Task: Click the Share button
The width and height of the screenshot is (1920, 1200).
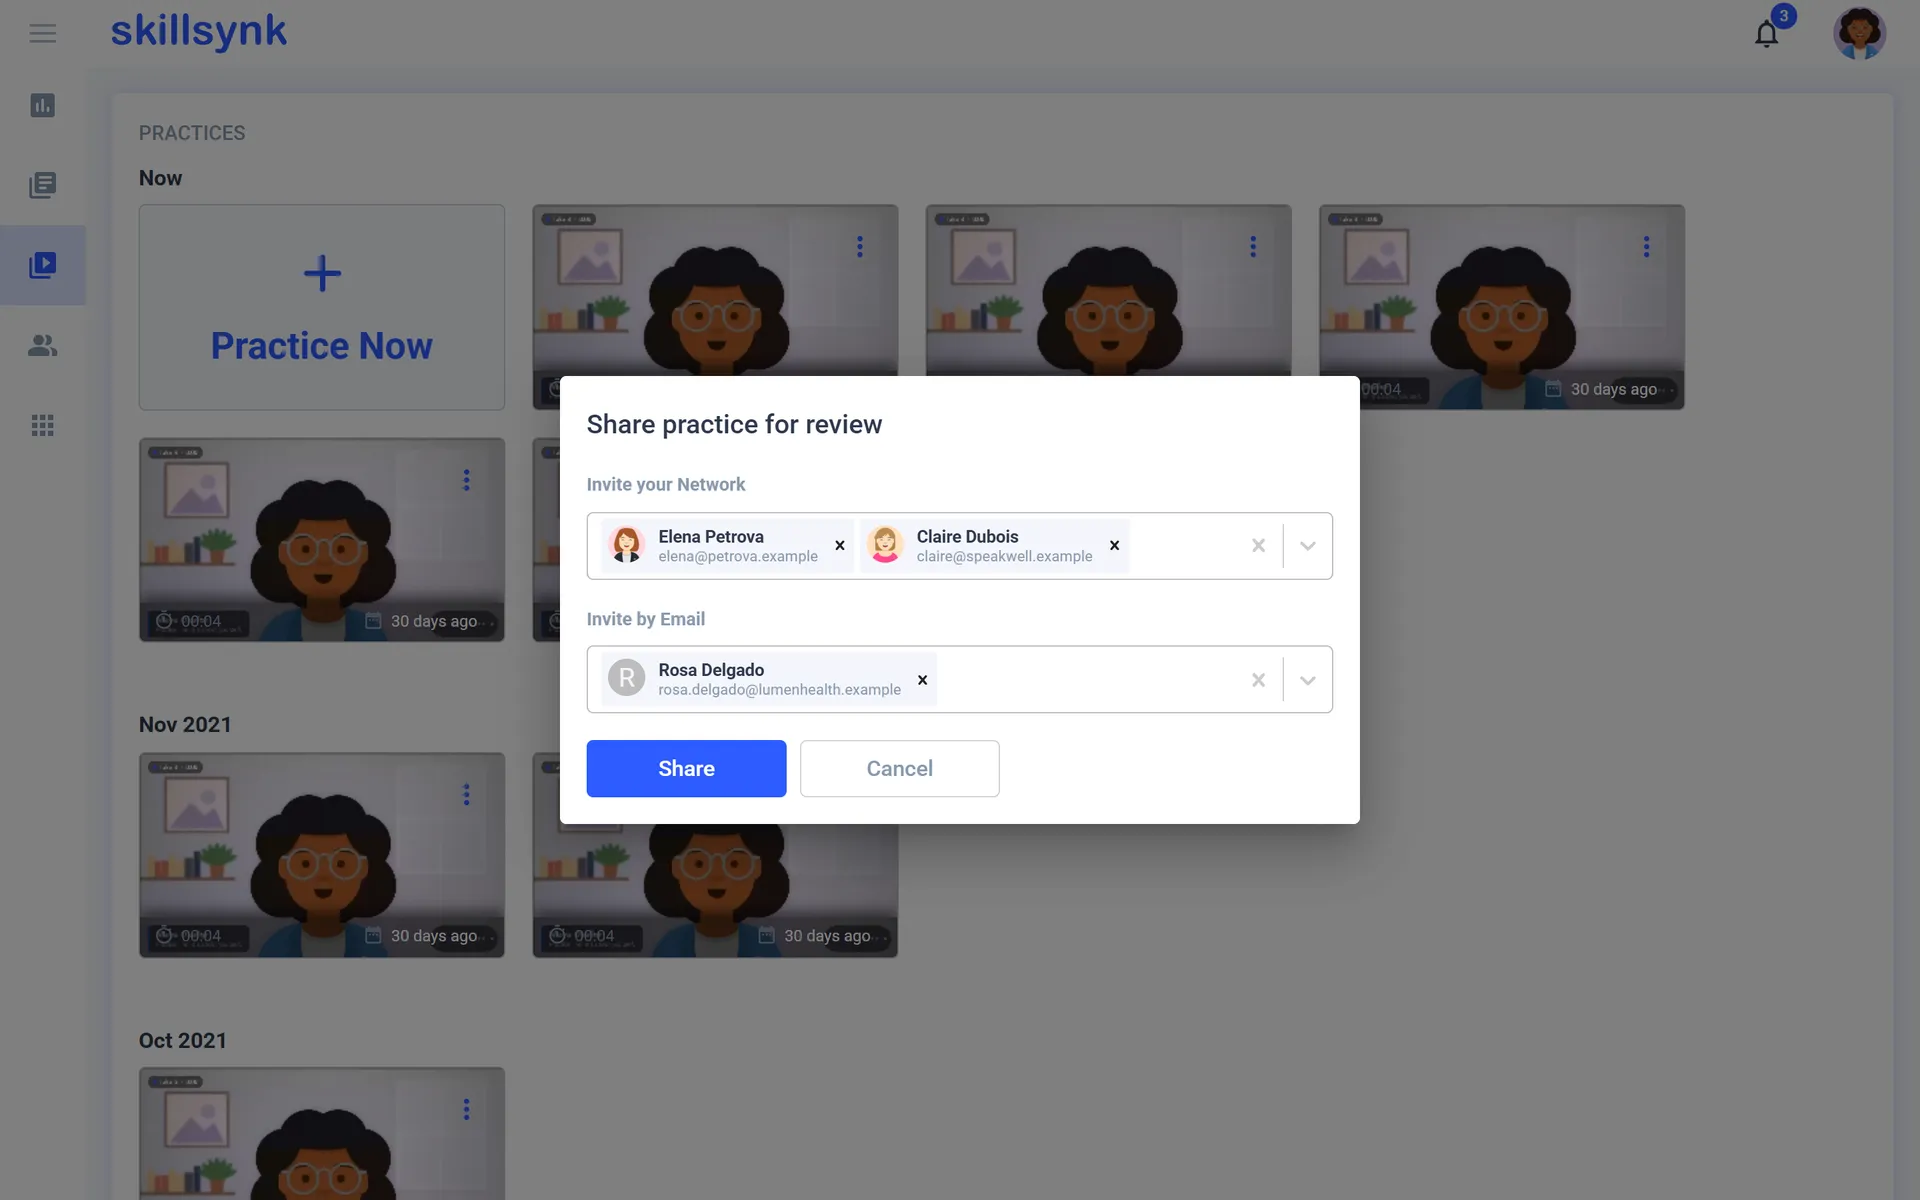Action: point(686,768)
